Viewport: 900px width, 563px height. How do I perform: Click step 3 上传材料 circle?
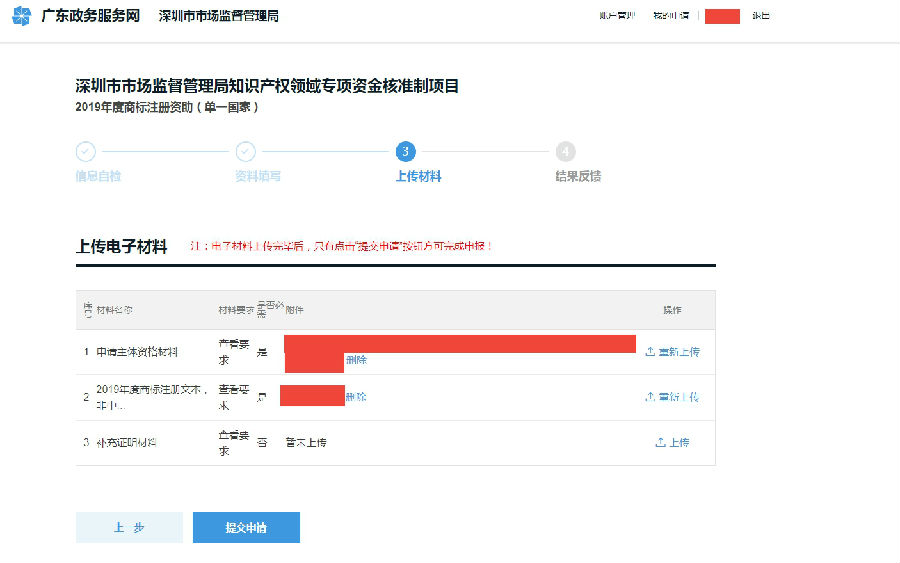click(x=405, y=152)
